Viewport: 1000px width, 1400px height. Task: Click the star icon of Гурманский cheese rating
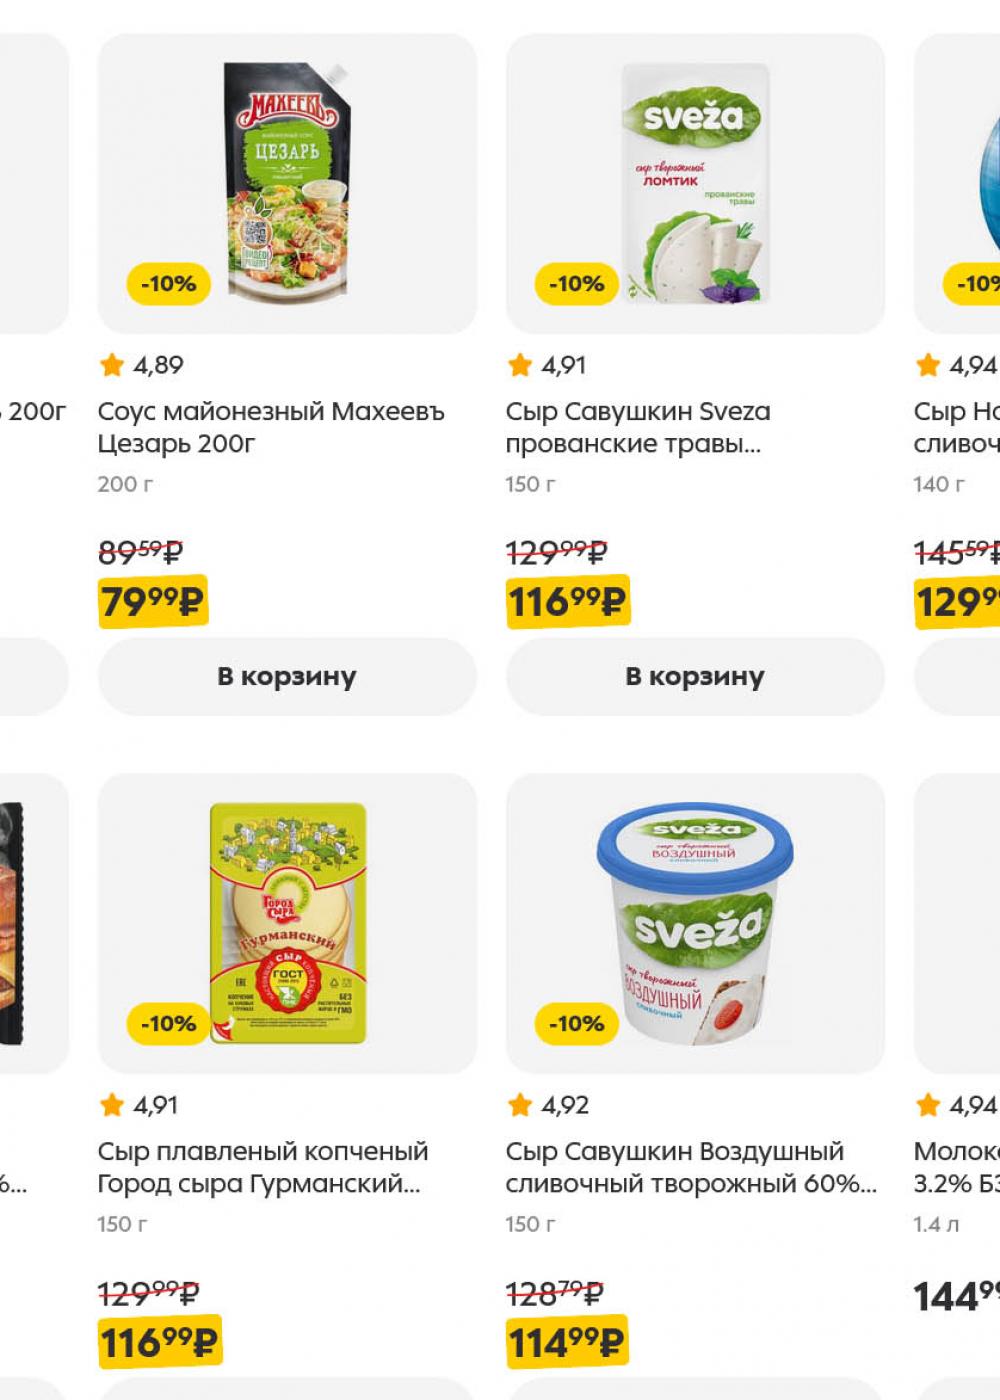click(111, 1105)
